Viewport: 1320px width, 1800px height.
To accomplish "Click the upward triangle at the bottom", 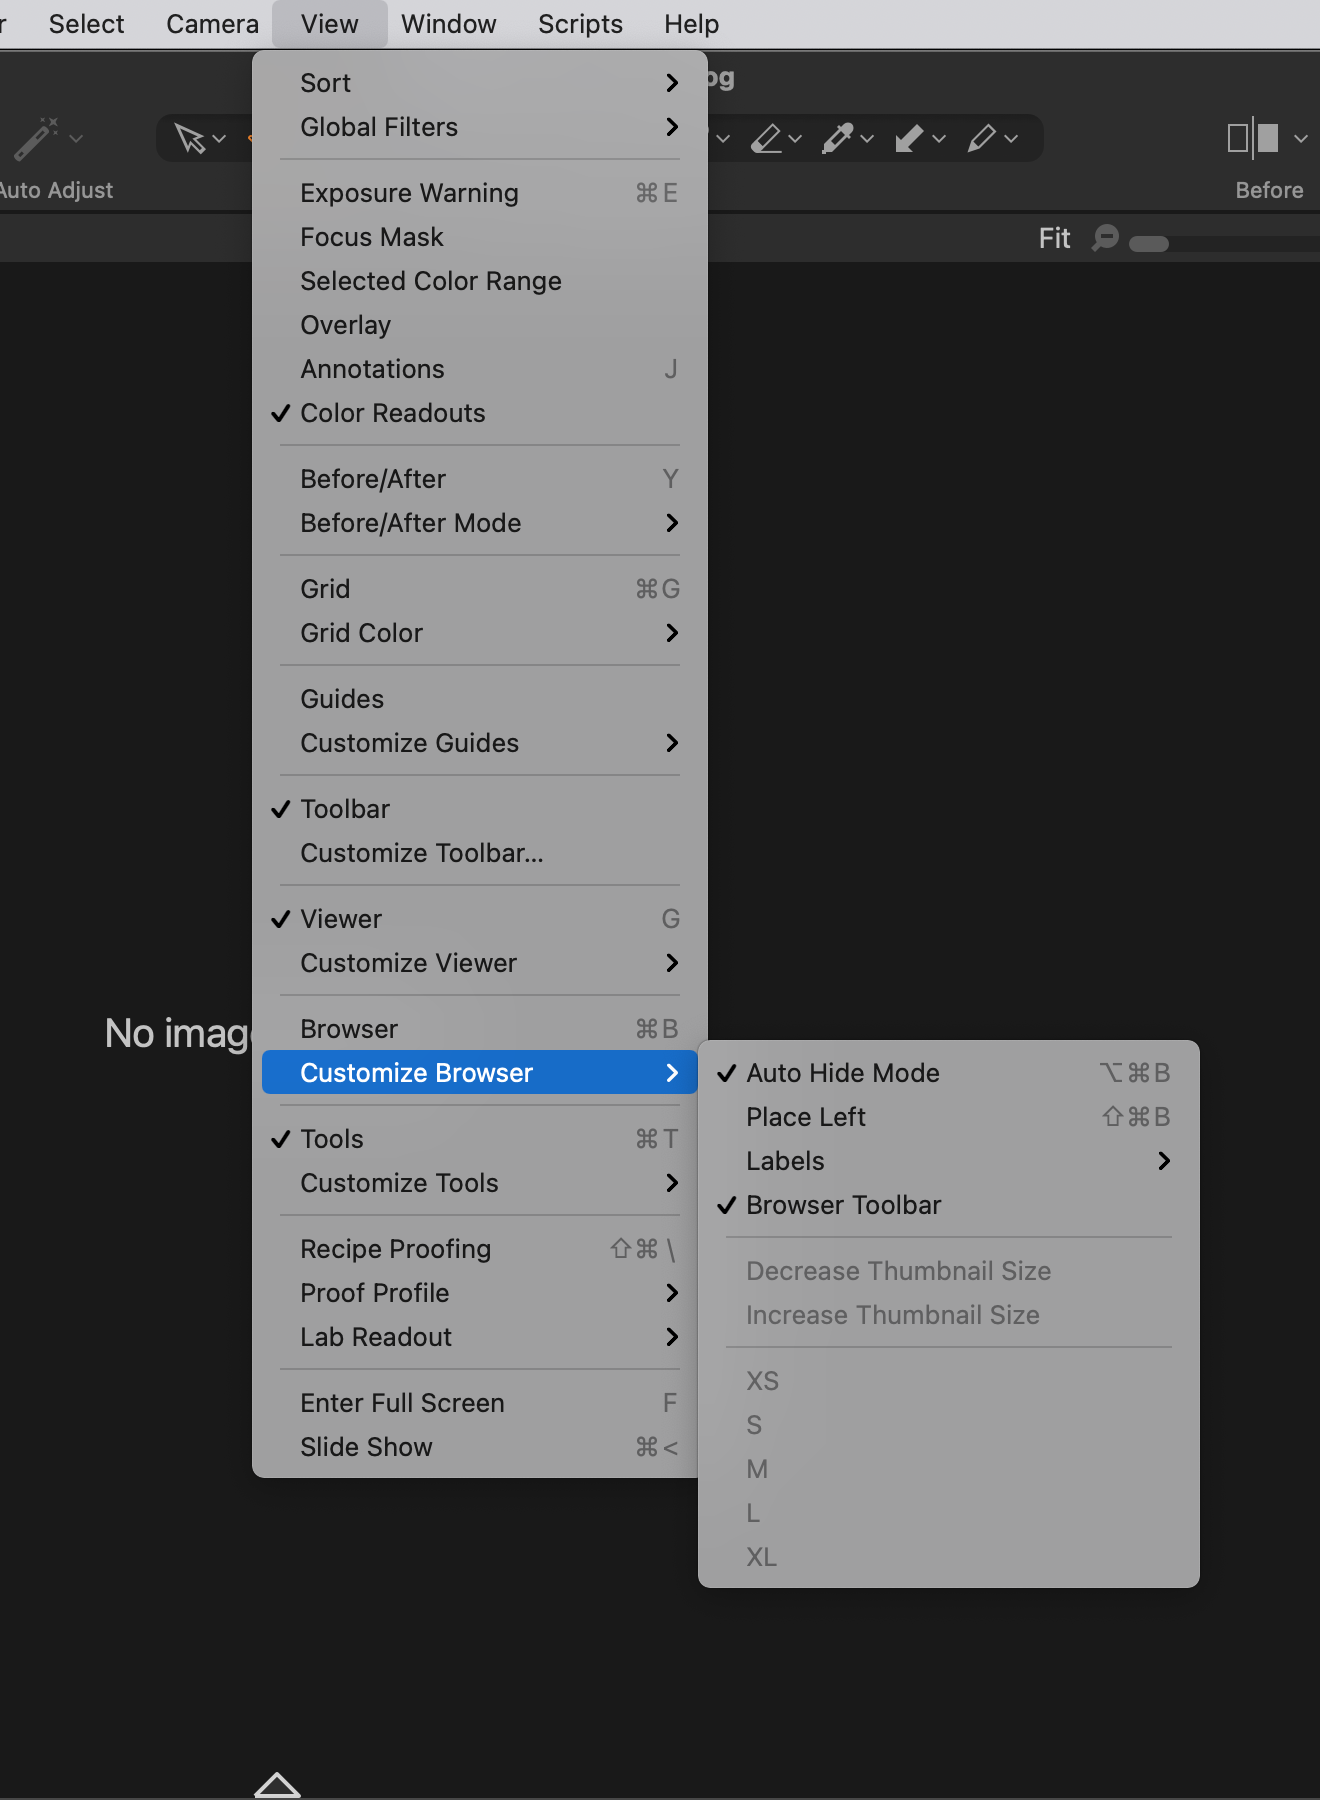I will point(277,1785).
